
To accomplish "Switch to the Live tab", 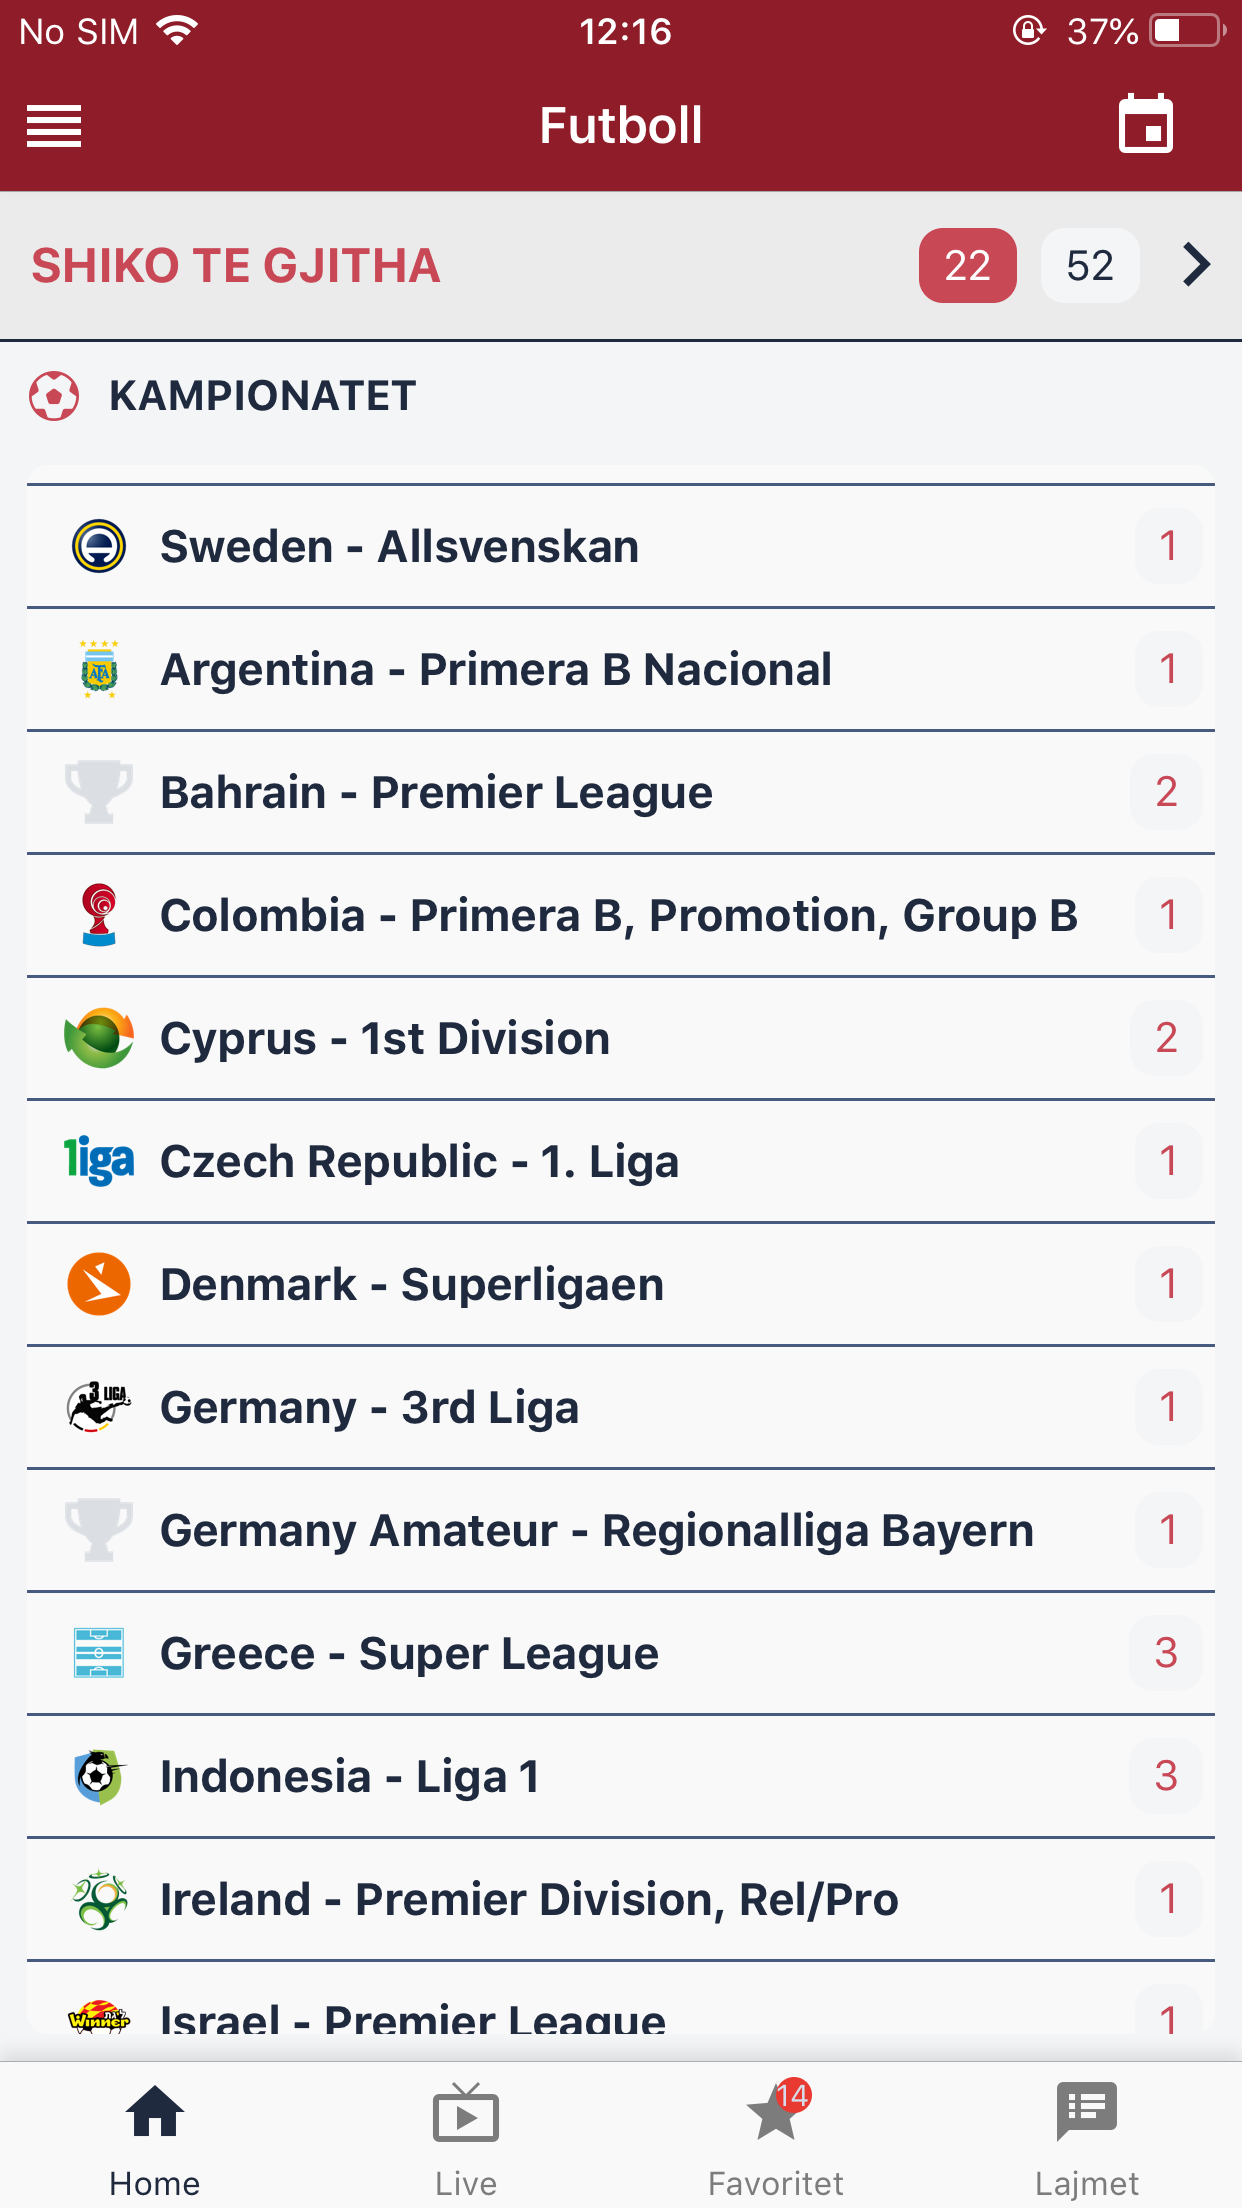I will (x=466, y=2138).
